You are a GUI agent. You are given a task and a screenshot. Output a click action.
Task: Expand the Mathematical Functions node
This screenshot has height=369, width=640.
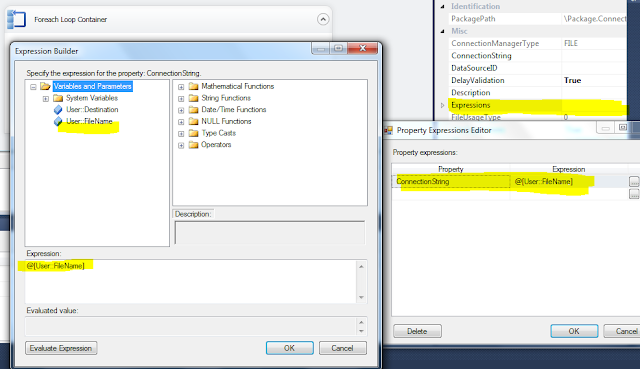pyautogui.click(x=181, y=87)
